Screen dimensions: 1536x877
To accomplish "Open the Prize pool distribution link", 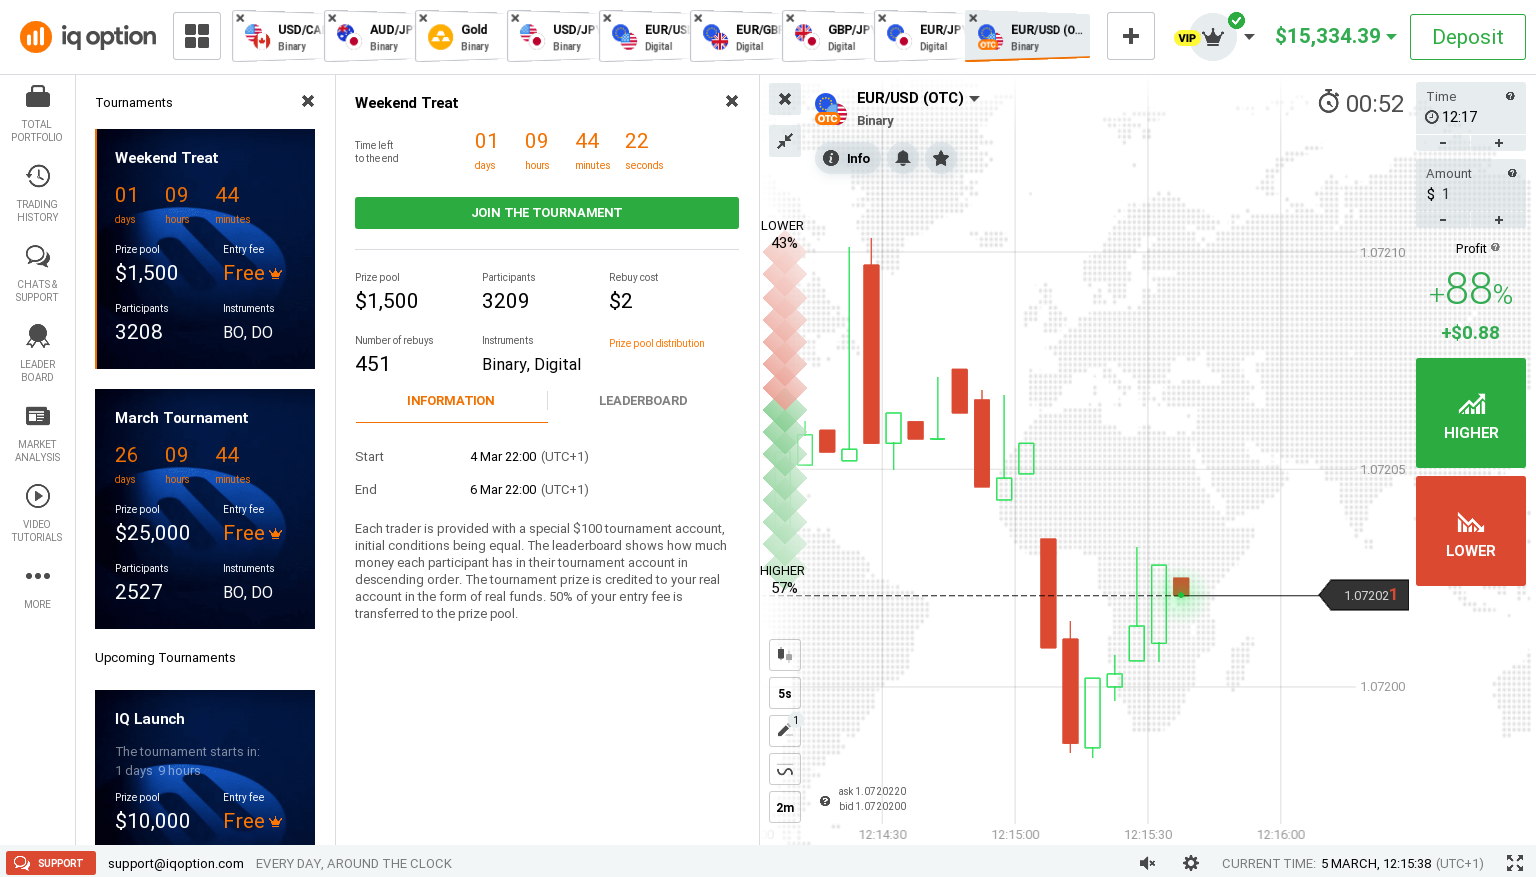I will point(657,343).
